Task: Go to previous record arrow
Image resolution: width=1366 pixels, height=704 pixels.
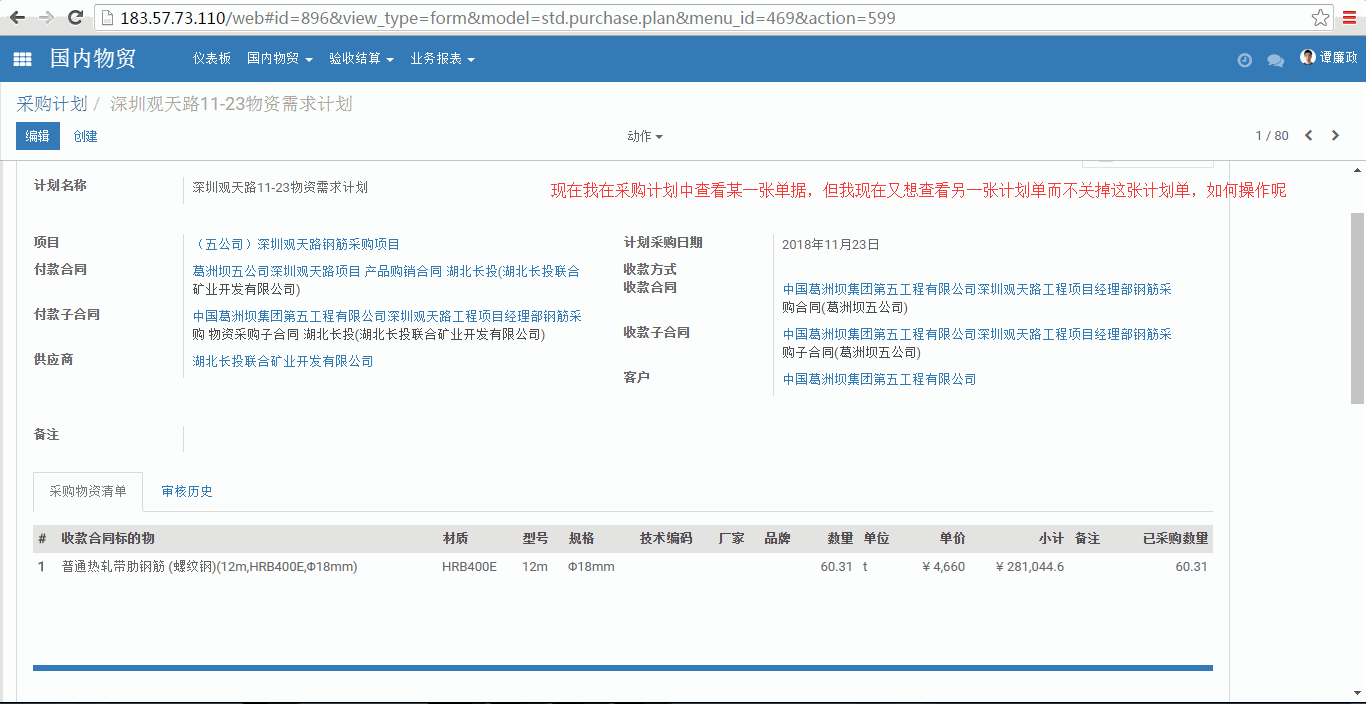Action: (1308, 136)
